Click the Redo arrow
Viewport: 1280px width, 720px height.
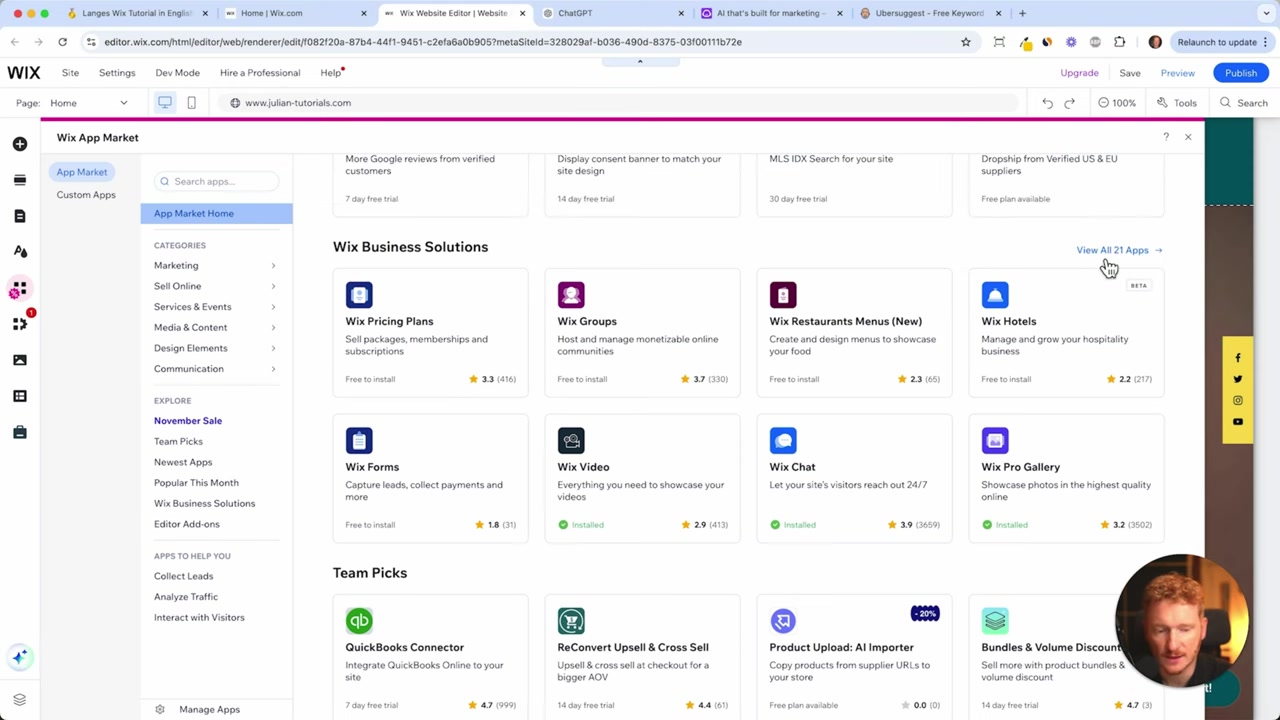1069,103
